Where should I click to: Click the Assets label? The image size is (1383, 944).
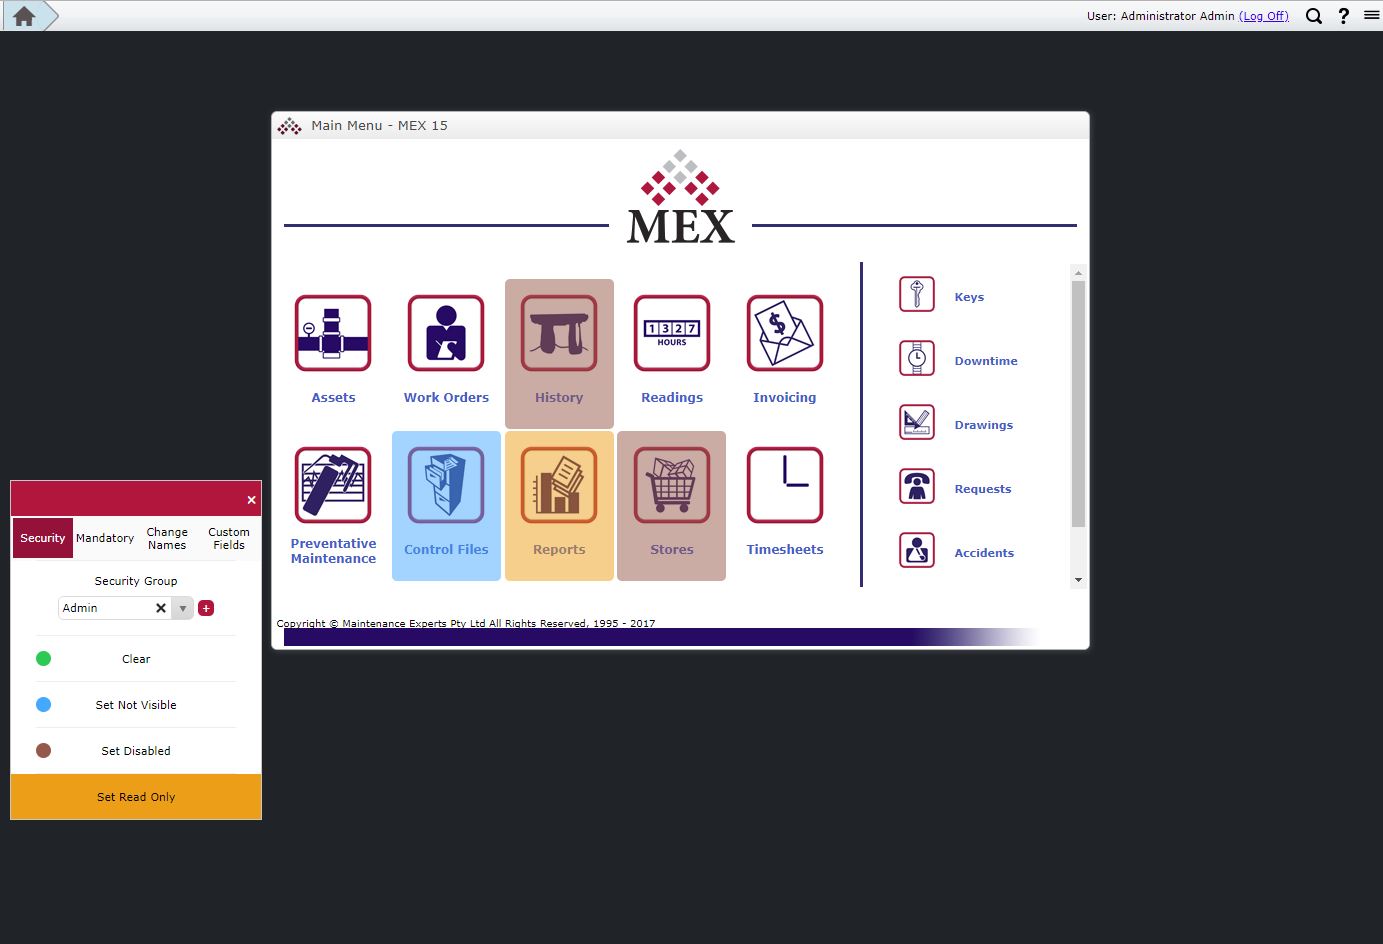(333, 397)
